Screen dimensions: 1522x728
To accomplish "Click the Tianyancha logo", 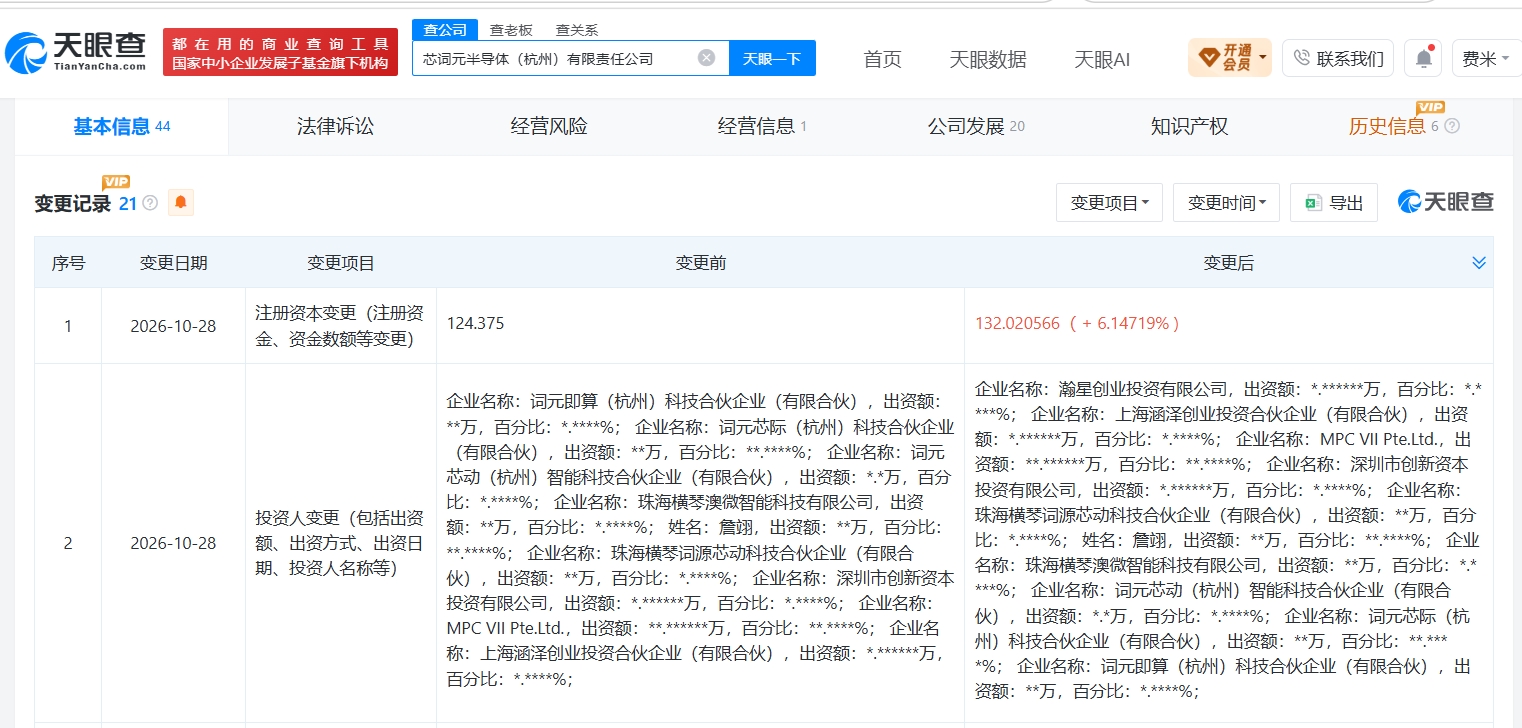I will [x=76, y=52].
